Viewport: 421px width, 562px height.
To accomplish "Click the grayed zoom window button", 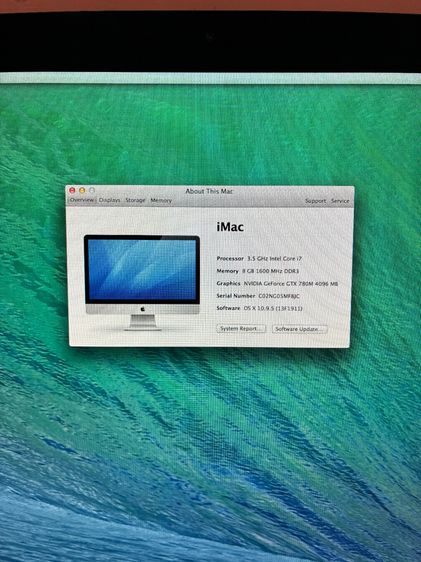I will 92,190.
